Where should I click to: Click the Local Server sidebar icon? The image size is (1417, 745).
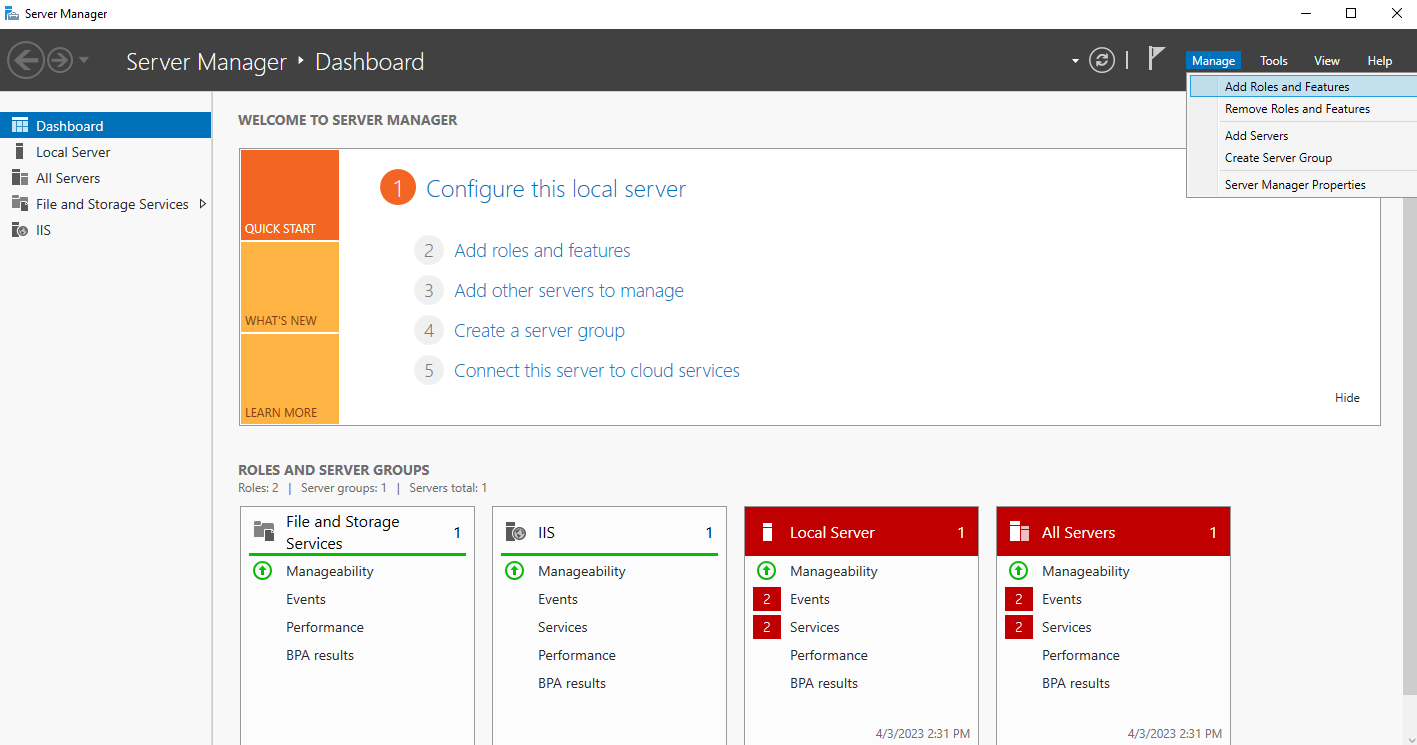[19, 152]
